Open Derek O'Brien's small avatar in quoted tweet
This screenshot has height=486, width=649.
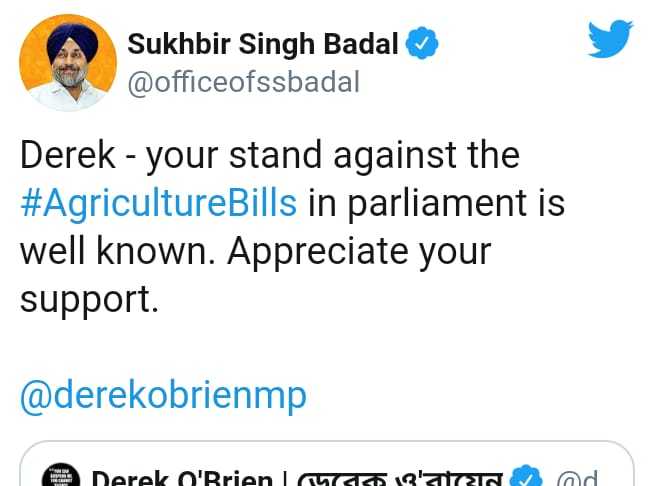(61, 475)
